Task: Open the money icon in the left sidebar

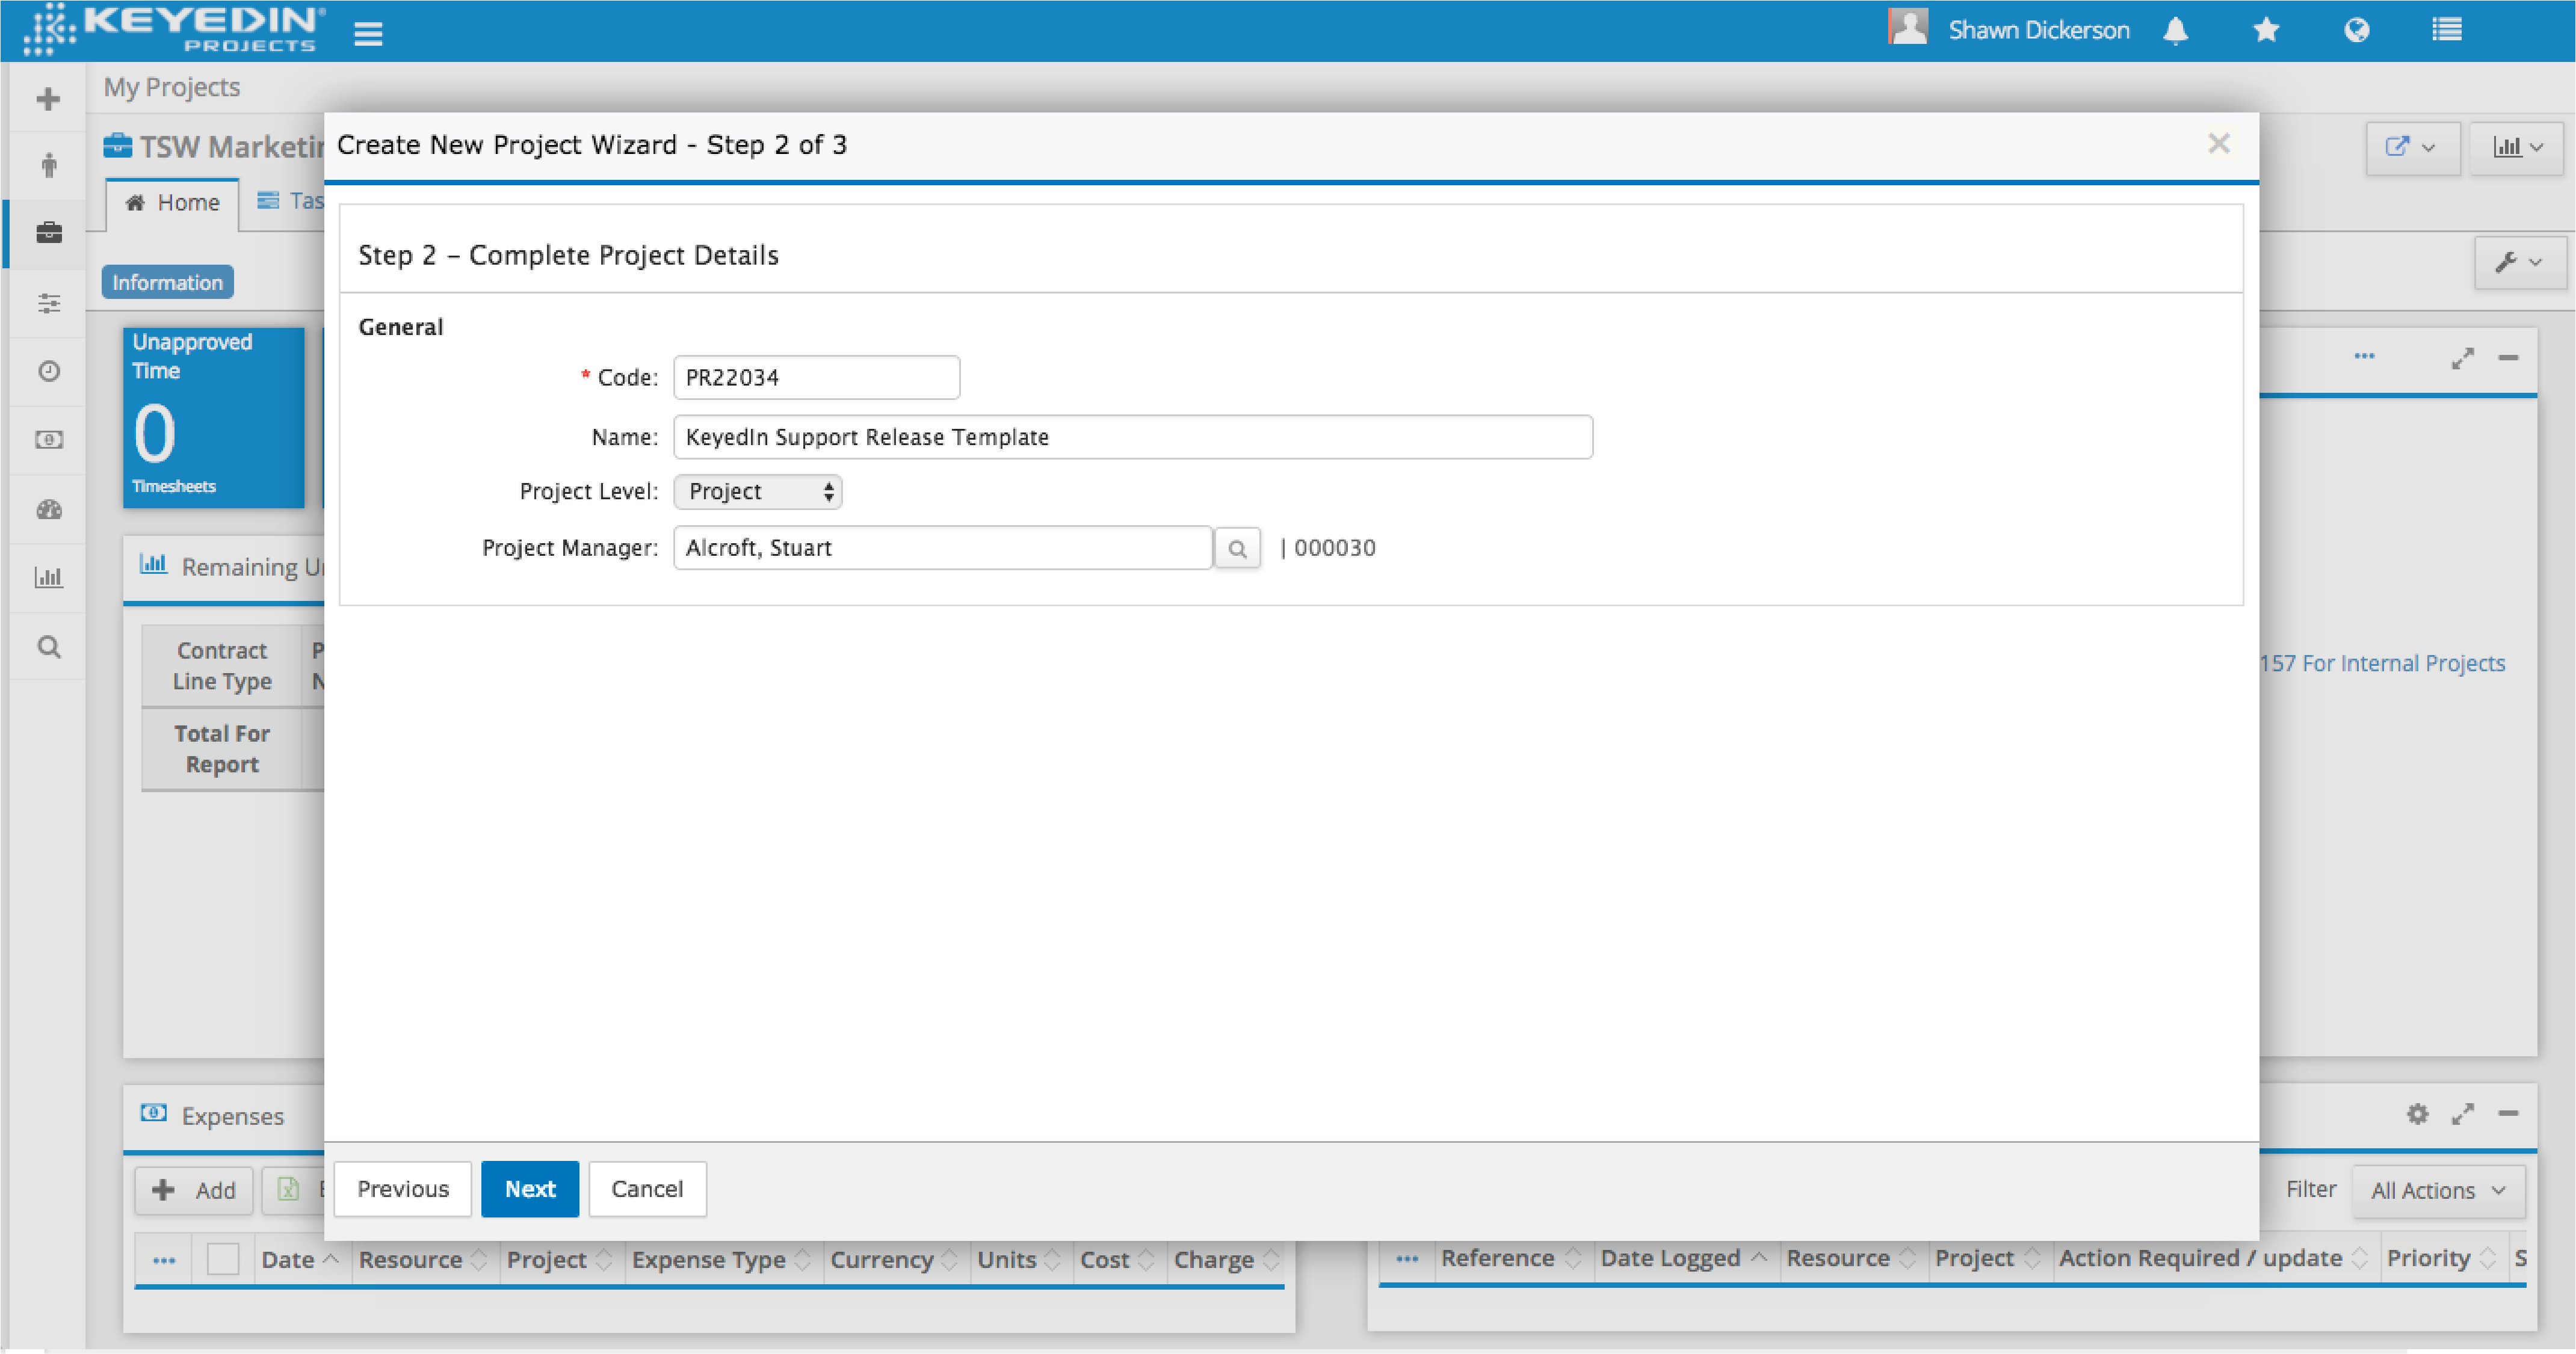Action: click(x=48, y=439)
